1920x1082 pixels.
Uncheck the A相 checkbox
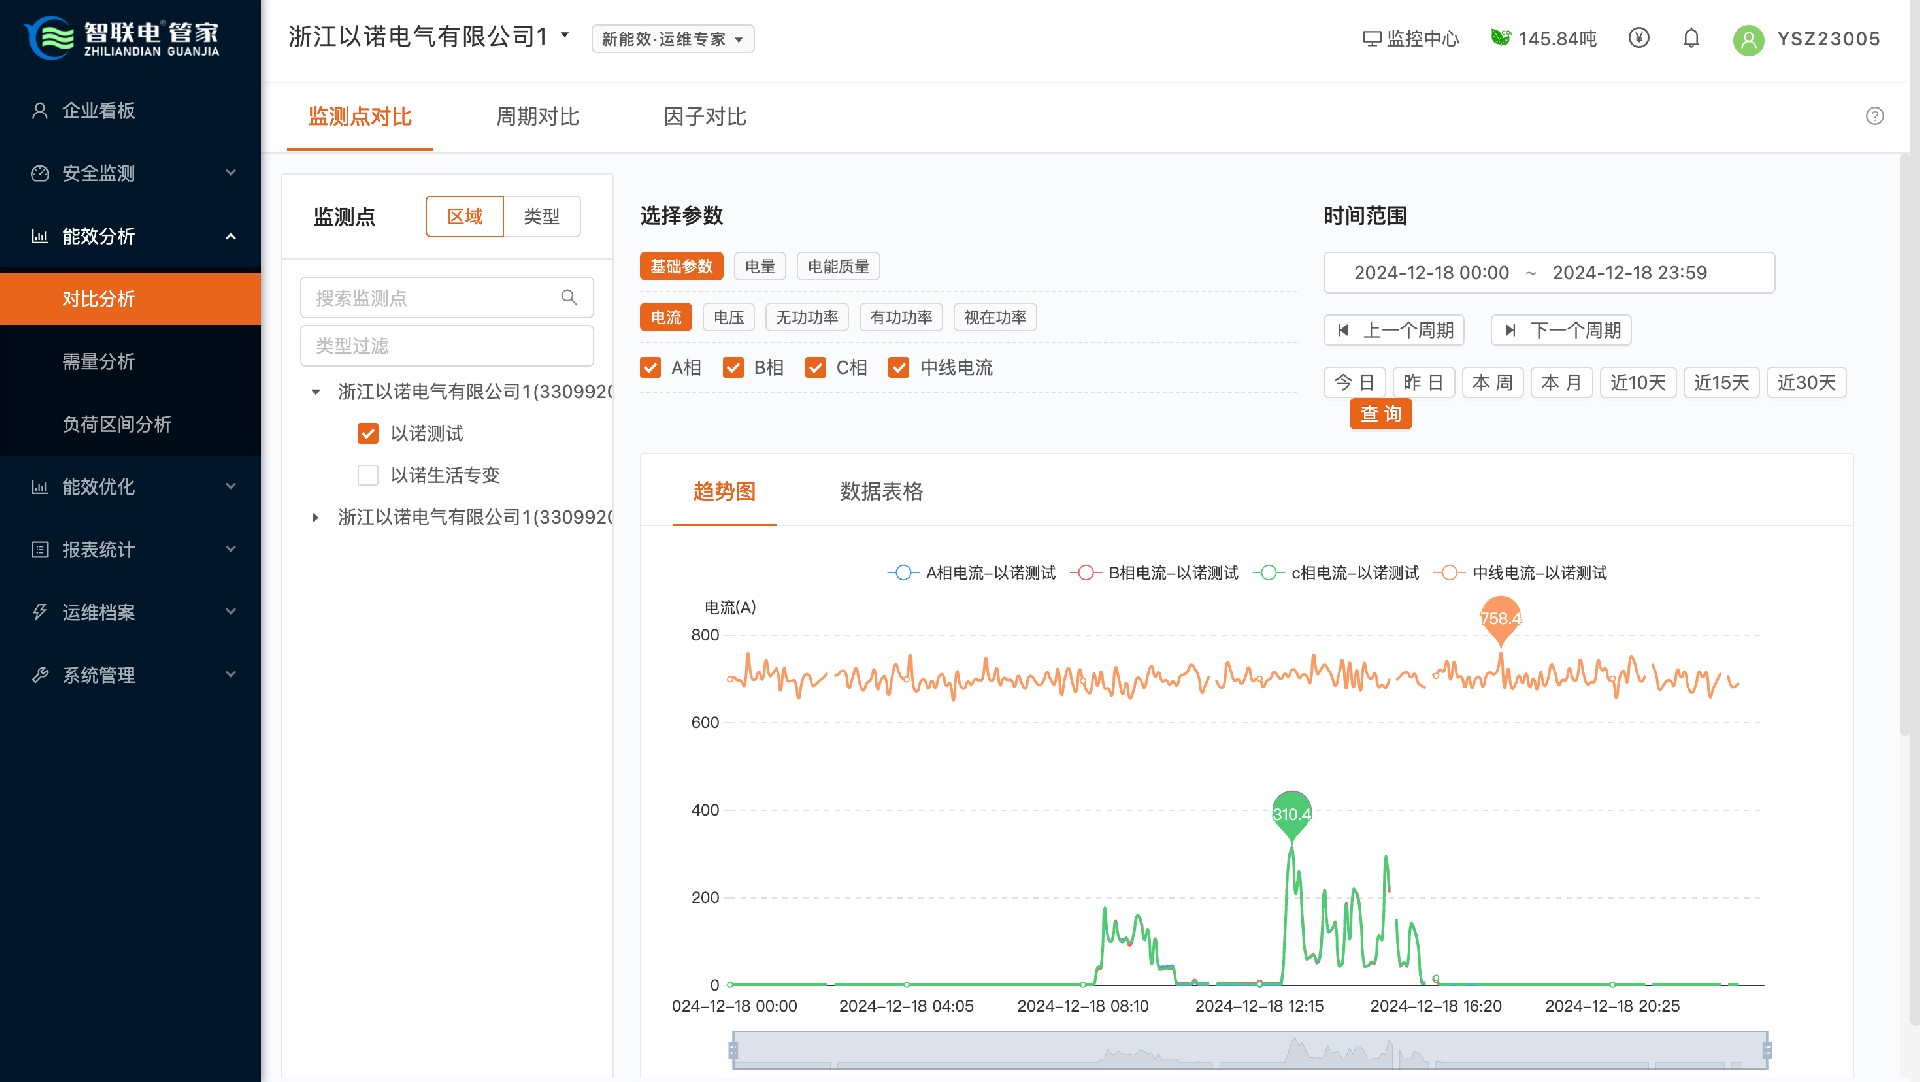651,368
